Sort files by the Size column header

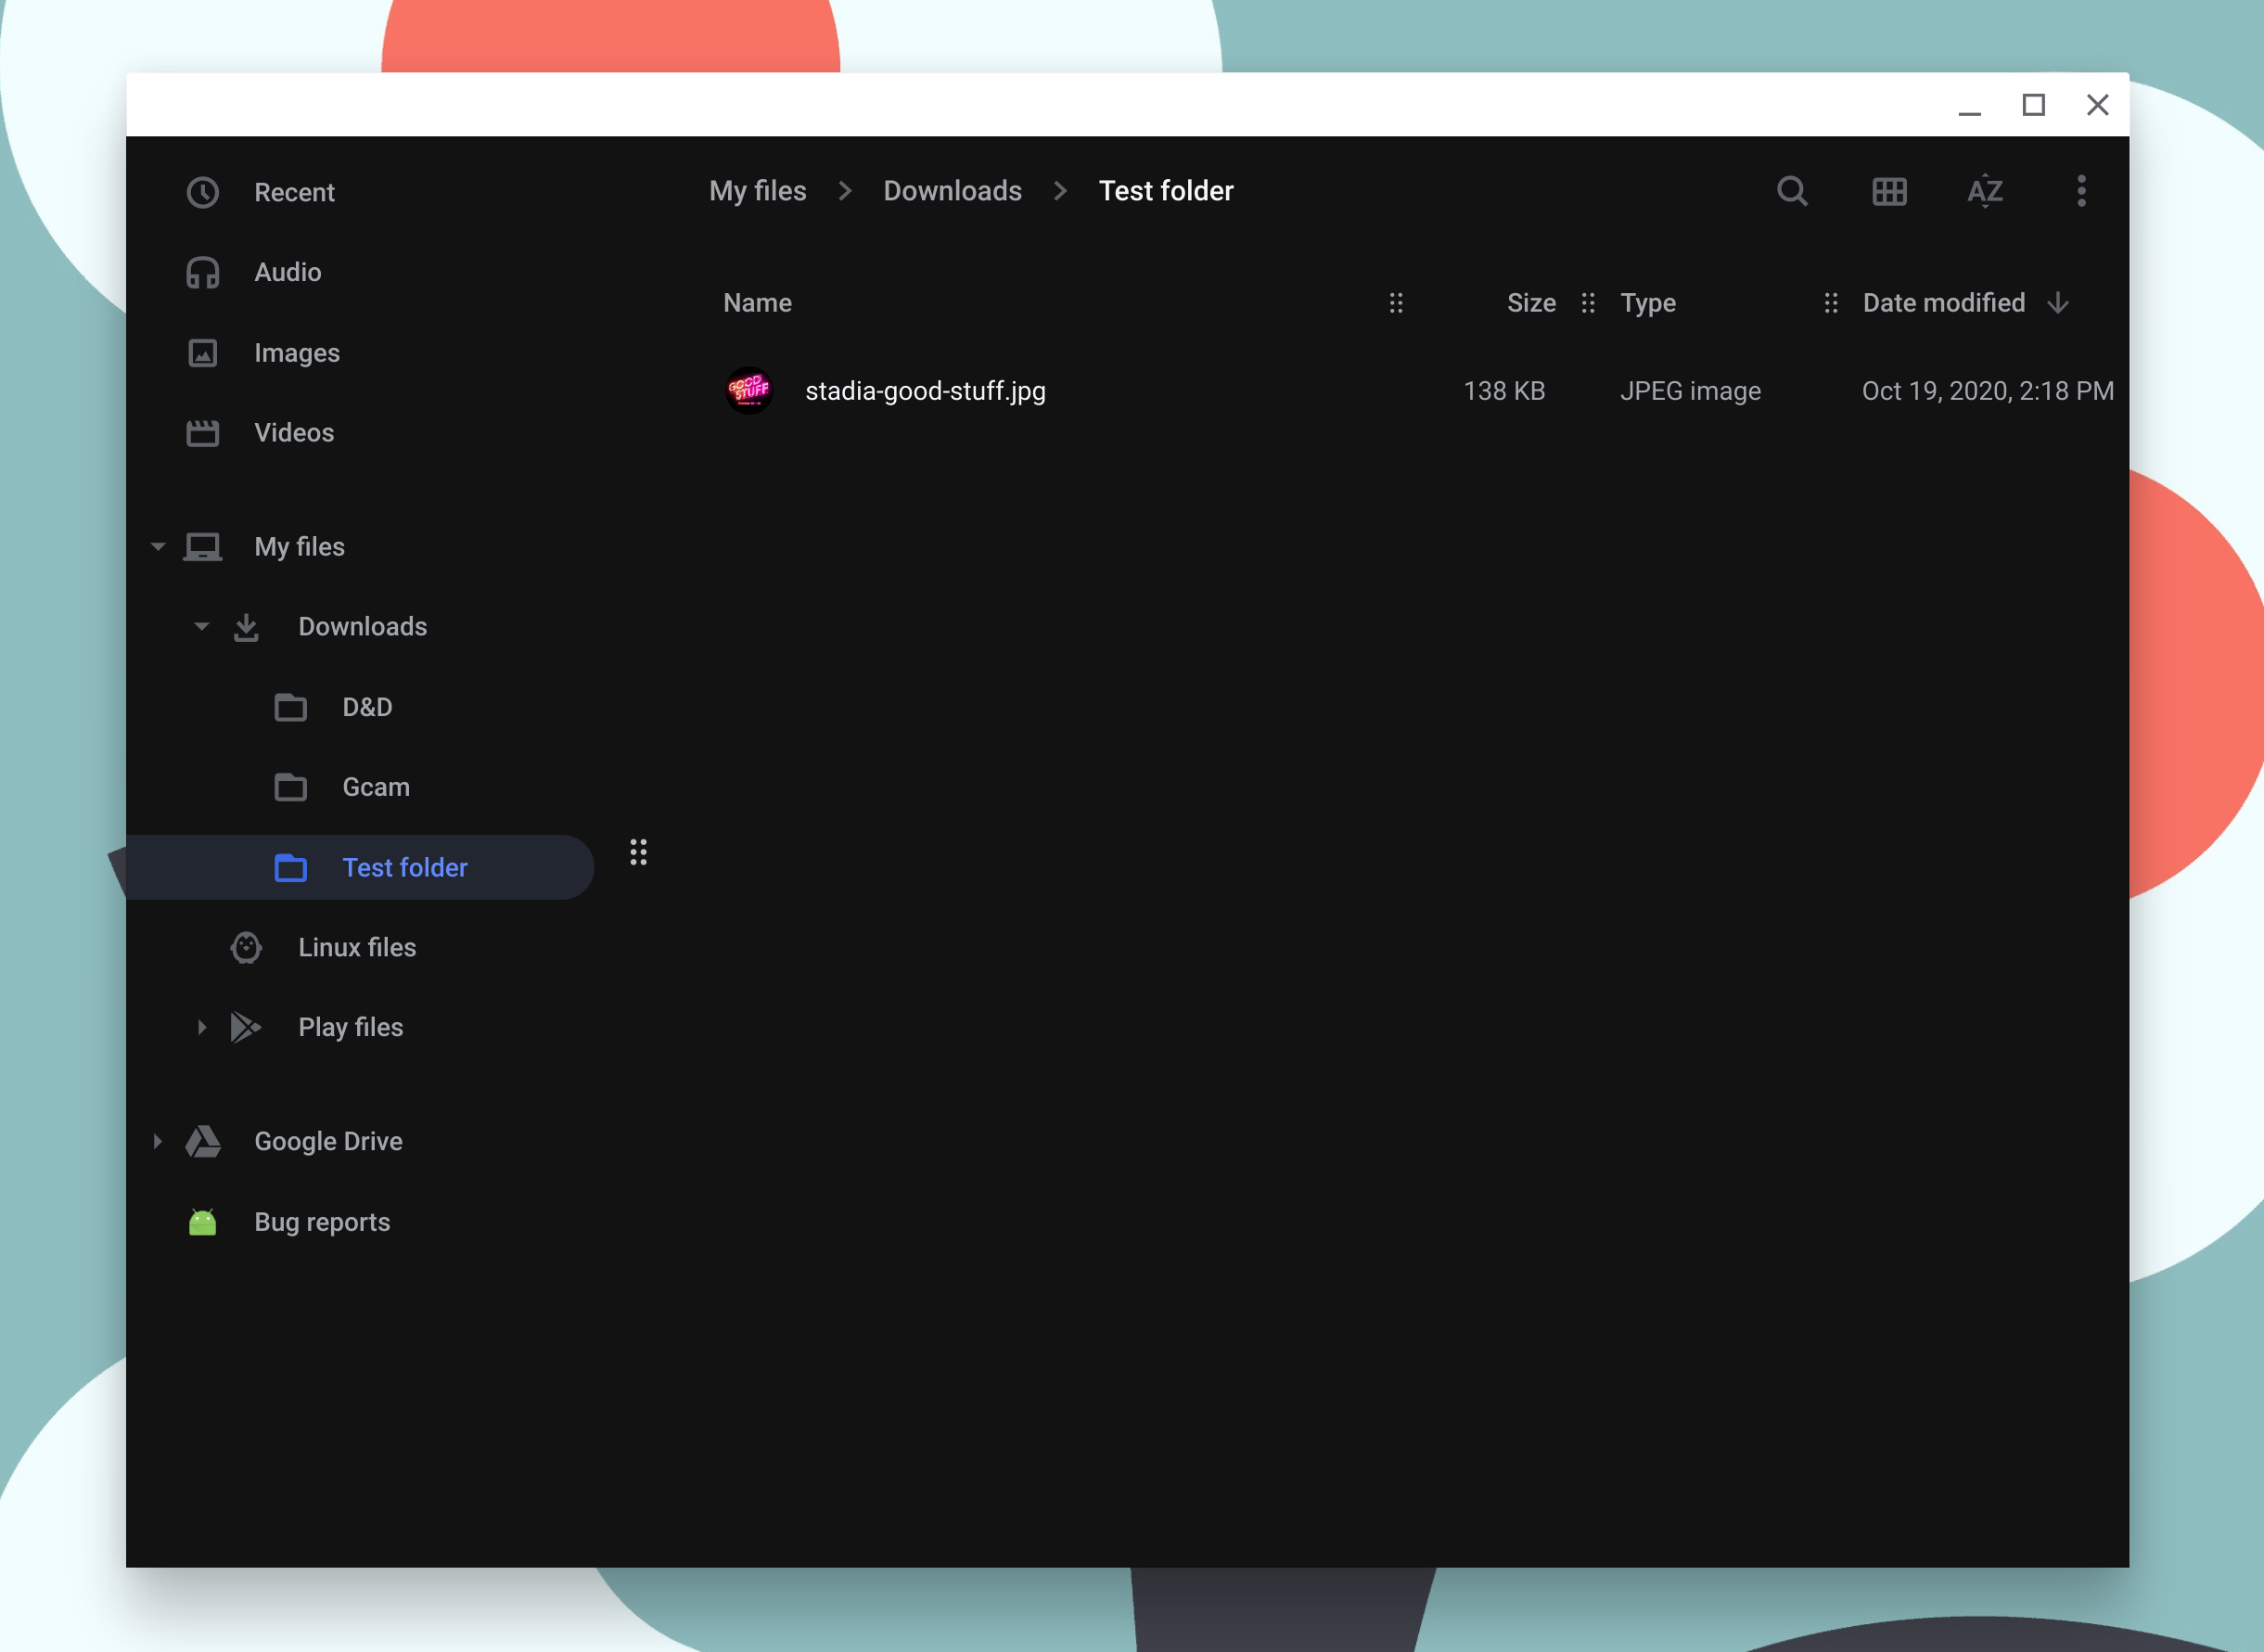click(1531, 303)
